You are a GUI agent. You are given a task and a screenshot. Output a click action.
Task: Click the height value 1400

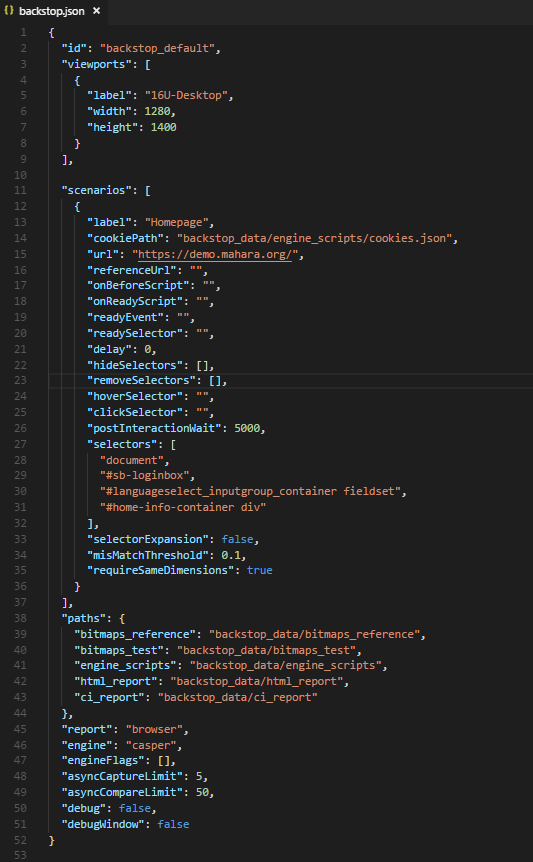164,128
